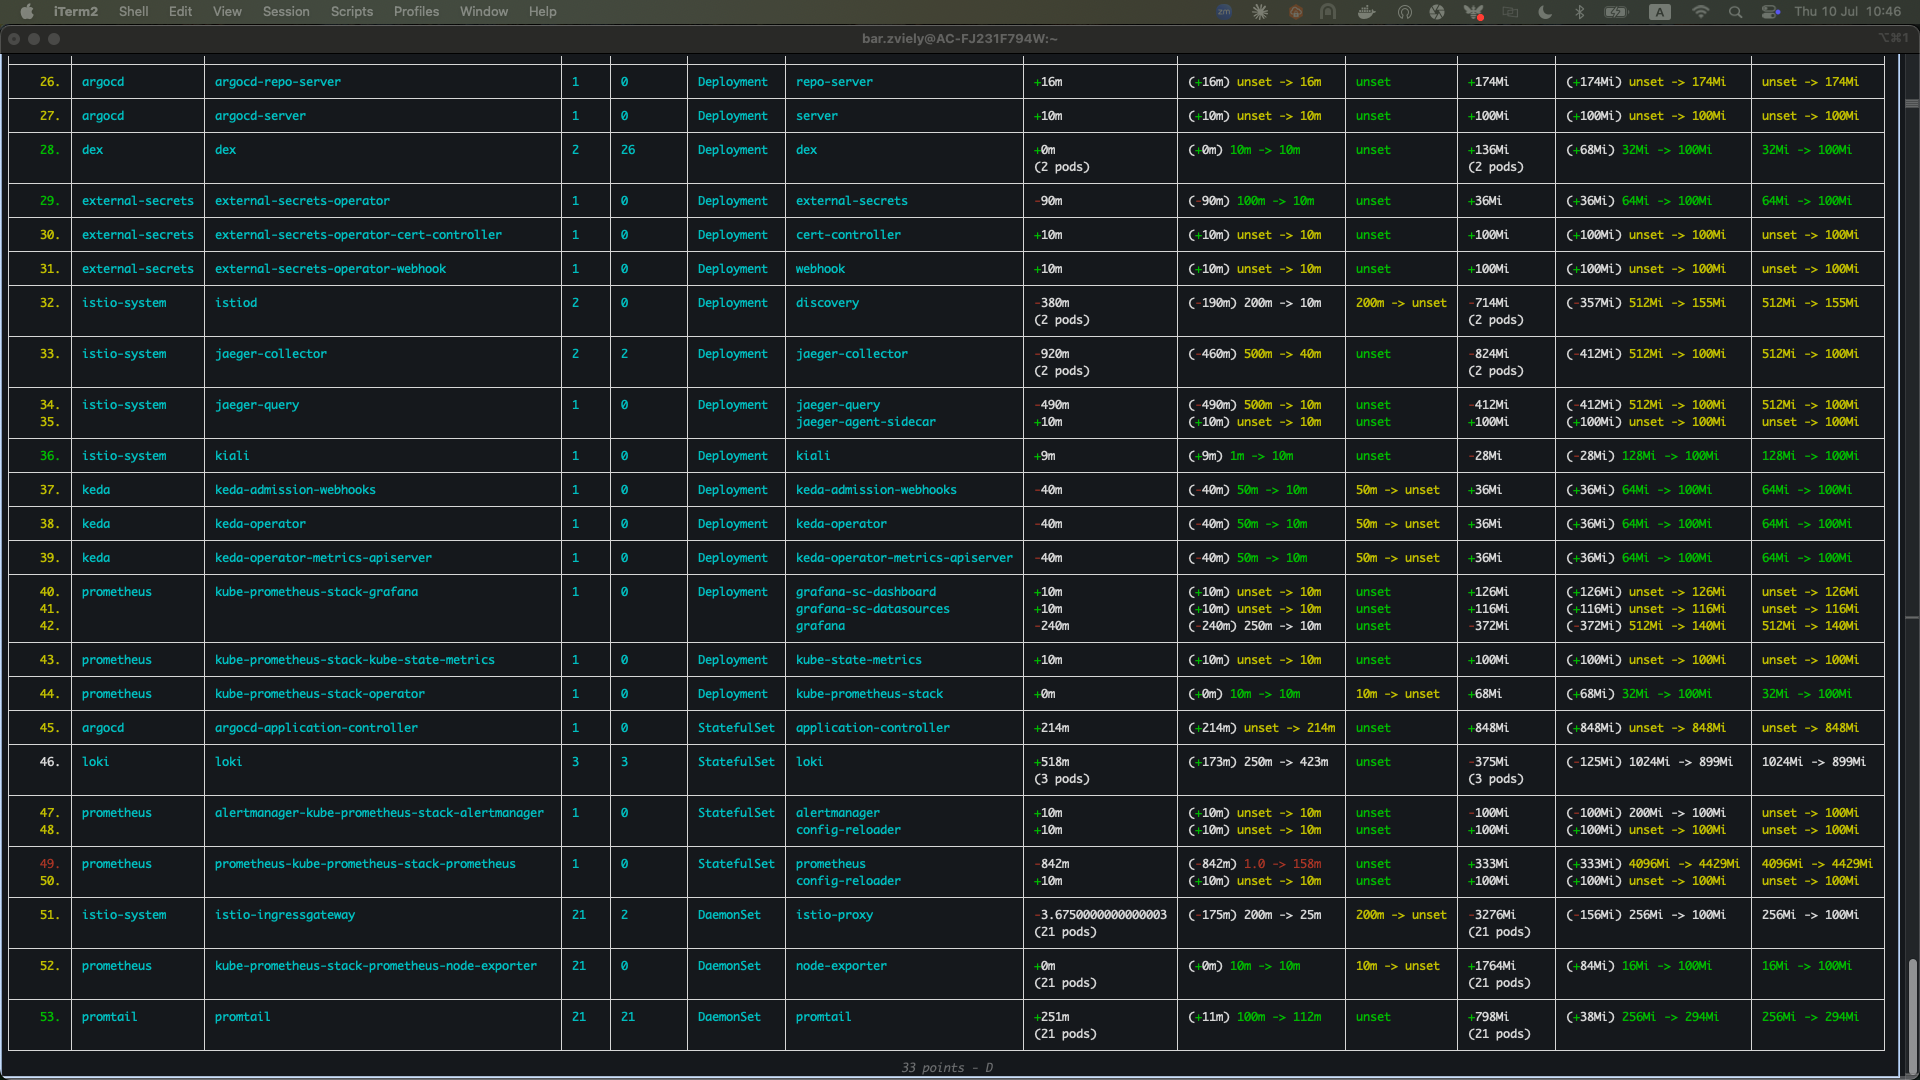
Task: Click the loki namespace cell
Action: (x=96, y=762)
